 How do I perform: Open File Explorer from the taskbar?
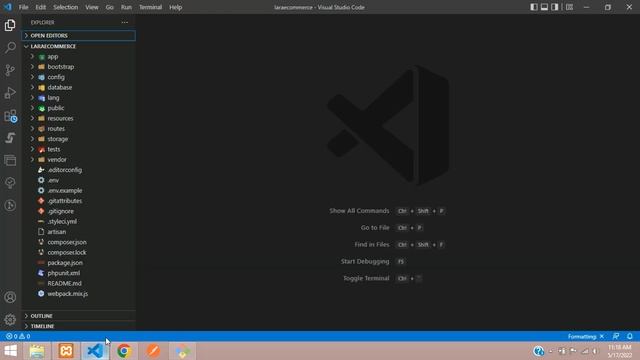tap(37, 351)
